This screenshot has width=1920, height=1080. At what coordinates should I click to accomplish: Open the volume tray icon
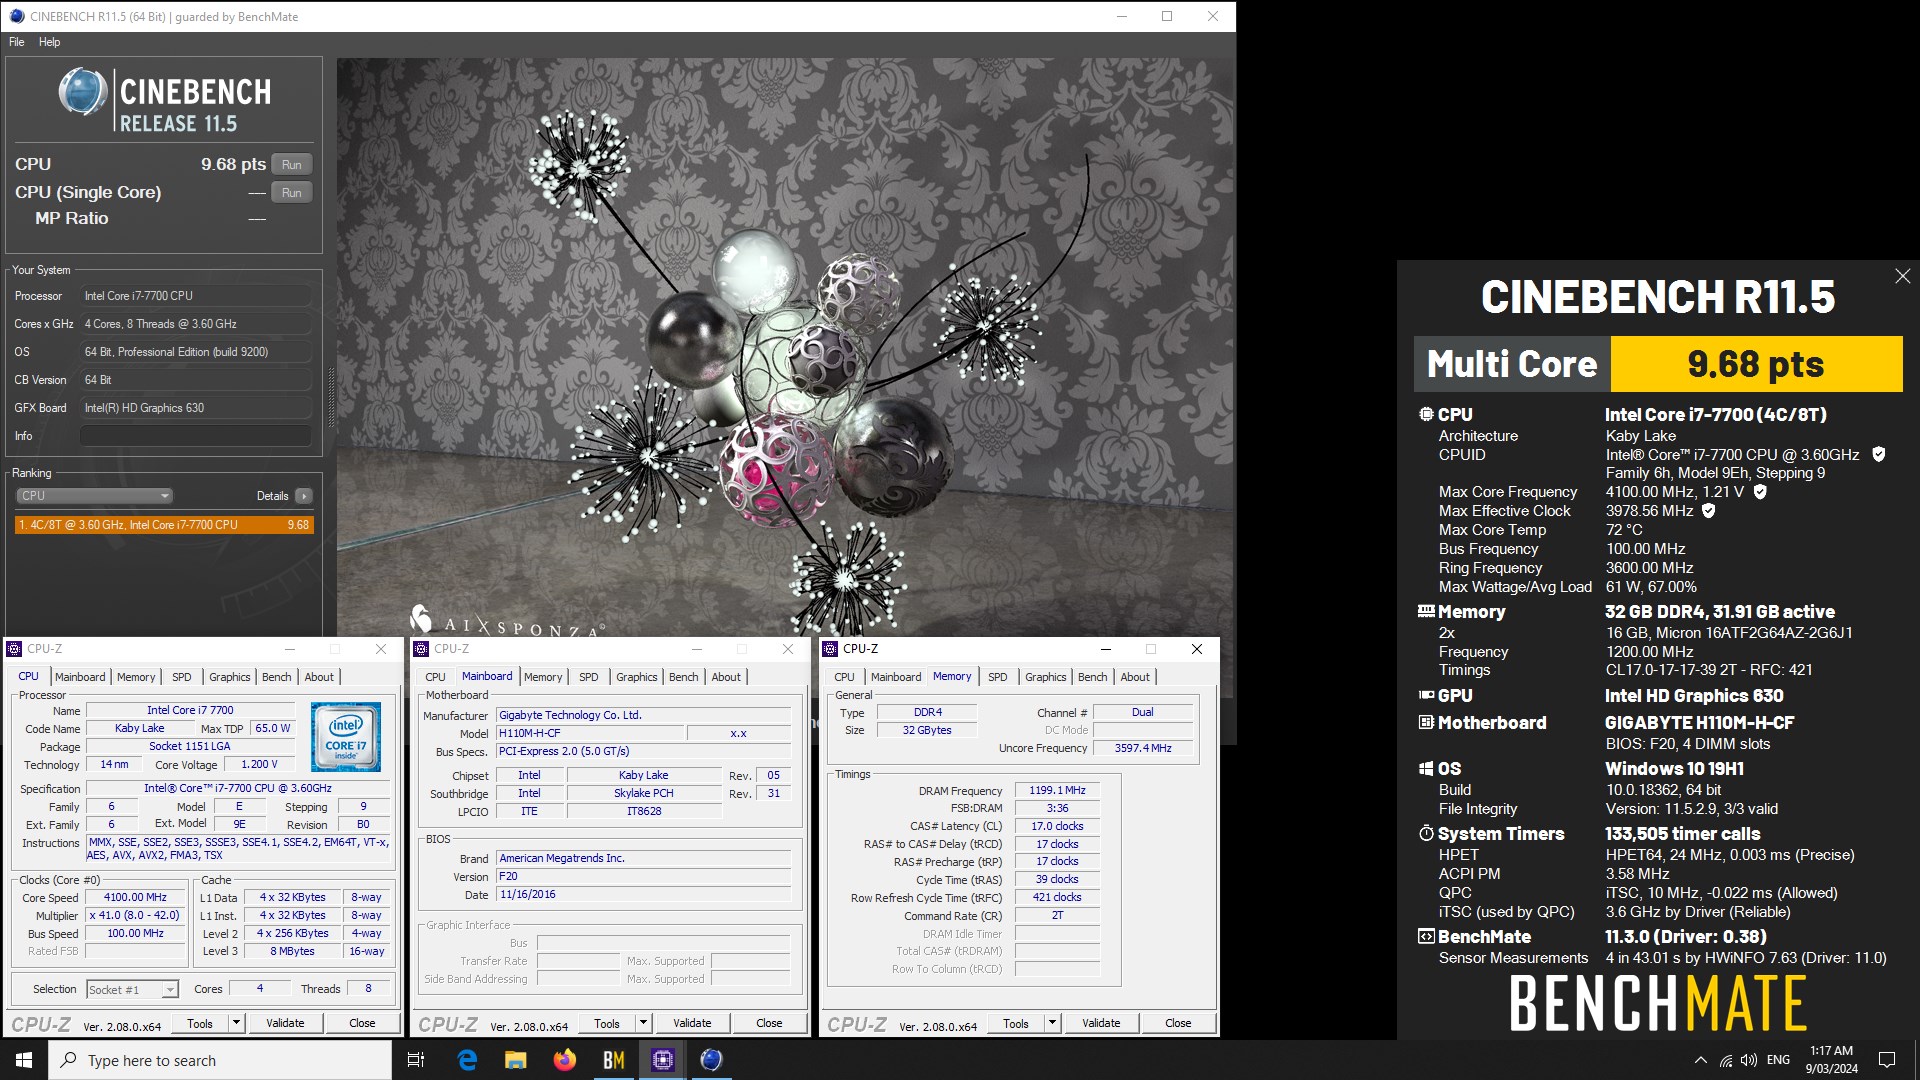[1749, 1060]
